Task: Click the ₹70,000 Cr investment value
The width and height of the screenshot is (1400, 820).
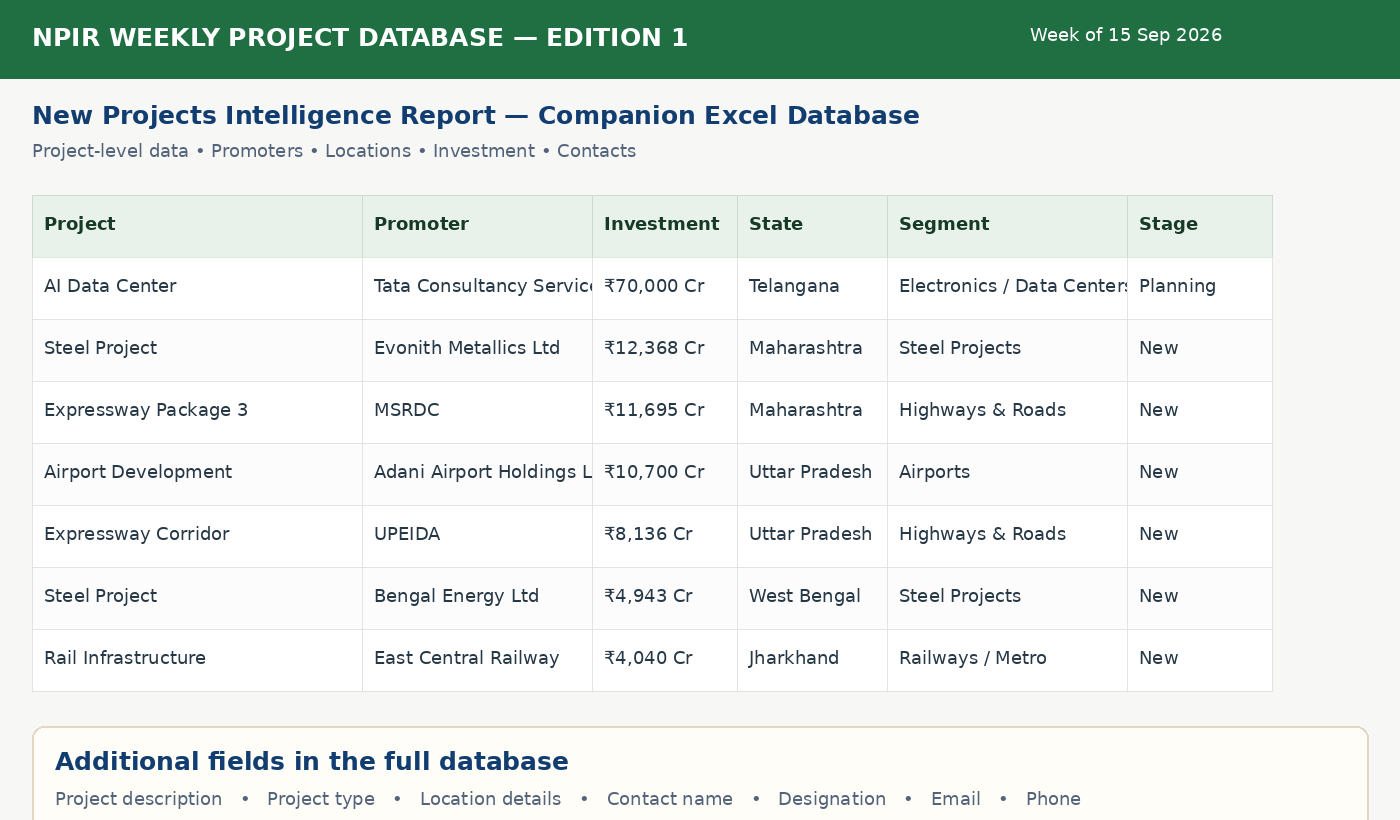Action: click(x=654, y=287)
